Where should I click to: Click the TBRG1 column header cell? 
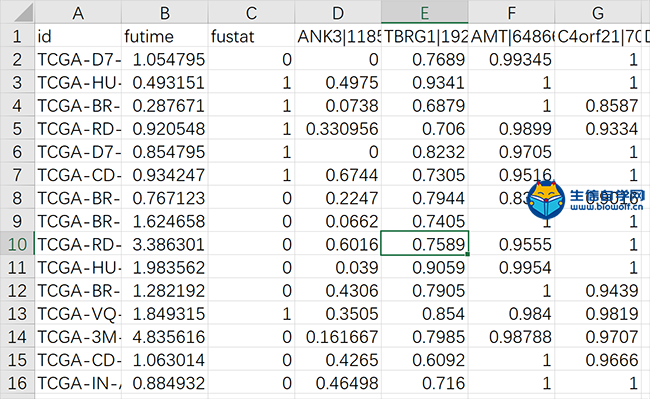coord(425,36)
